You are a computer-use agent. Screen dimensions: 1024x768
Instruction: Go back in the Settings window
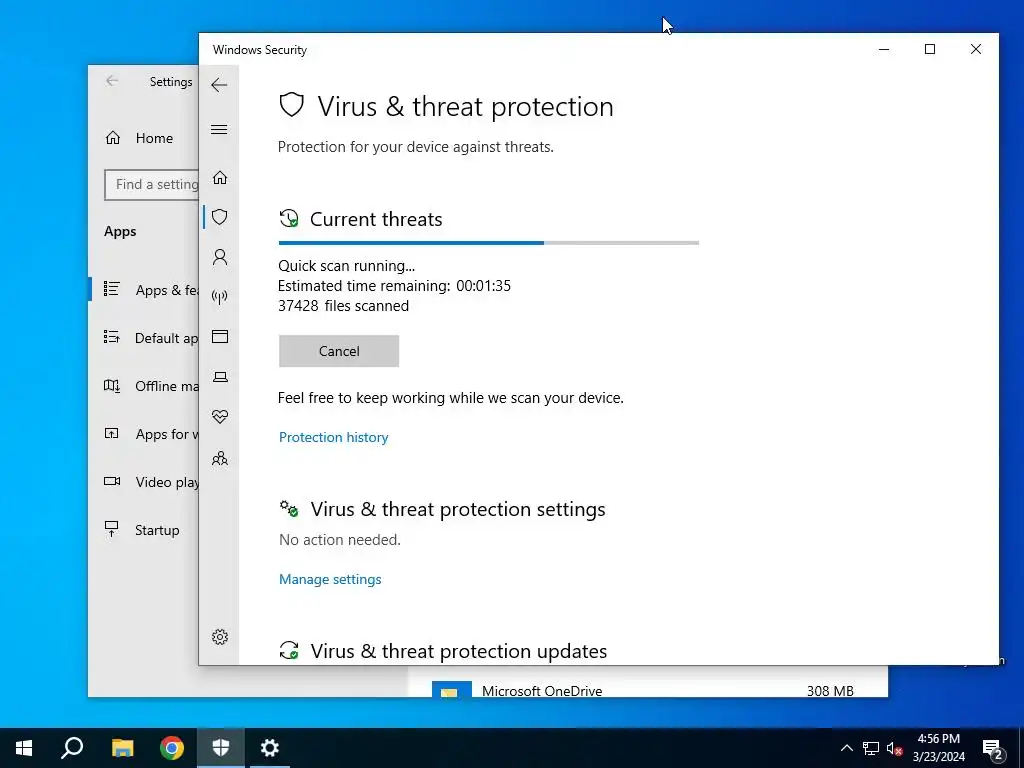point(112,81)
